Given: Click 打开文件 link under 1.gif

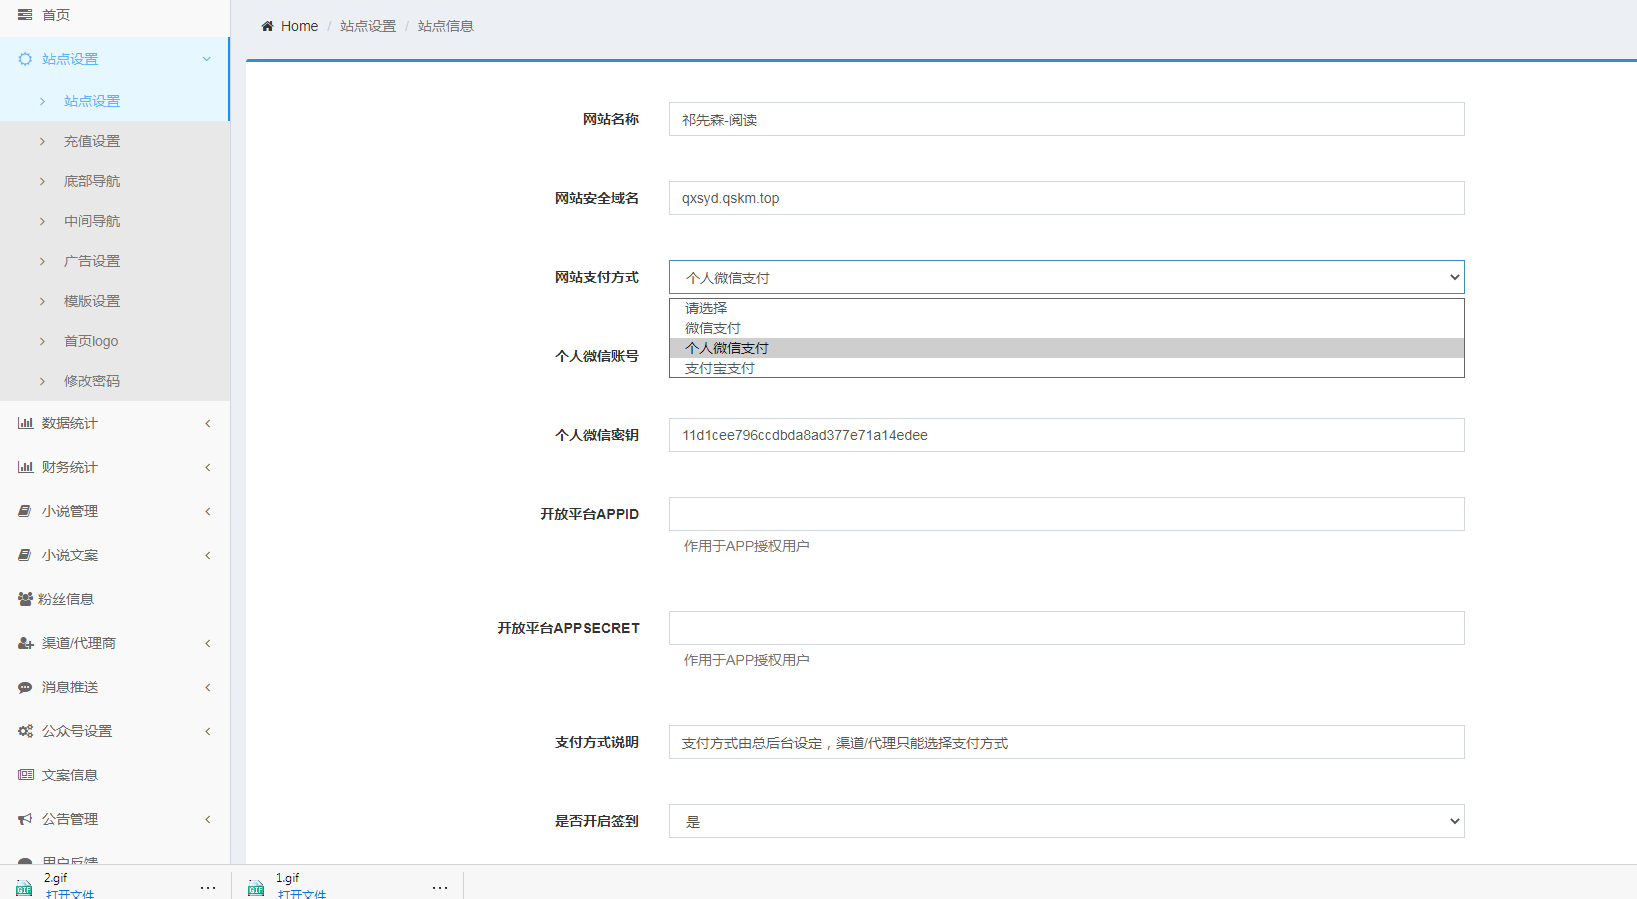Looking at the screenshot, I should [x=302, y=893].
